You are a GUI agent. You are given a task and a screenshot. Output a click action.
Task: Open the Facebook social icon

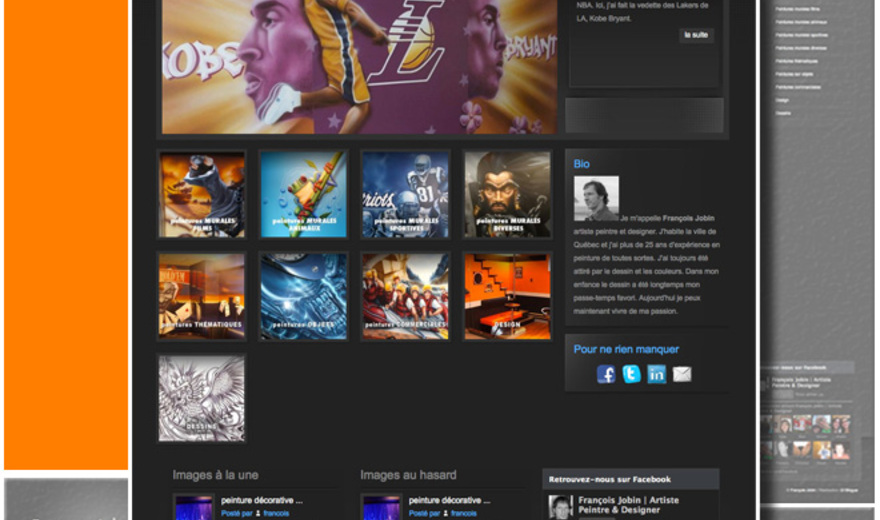coord(606,374)
